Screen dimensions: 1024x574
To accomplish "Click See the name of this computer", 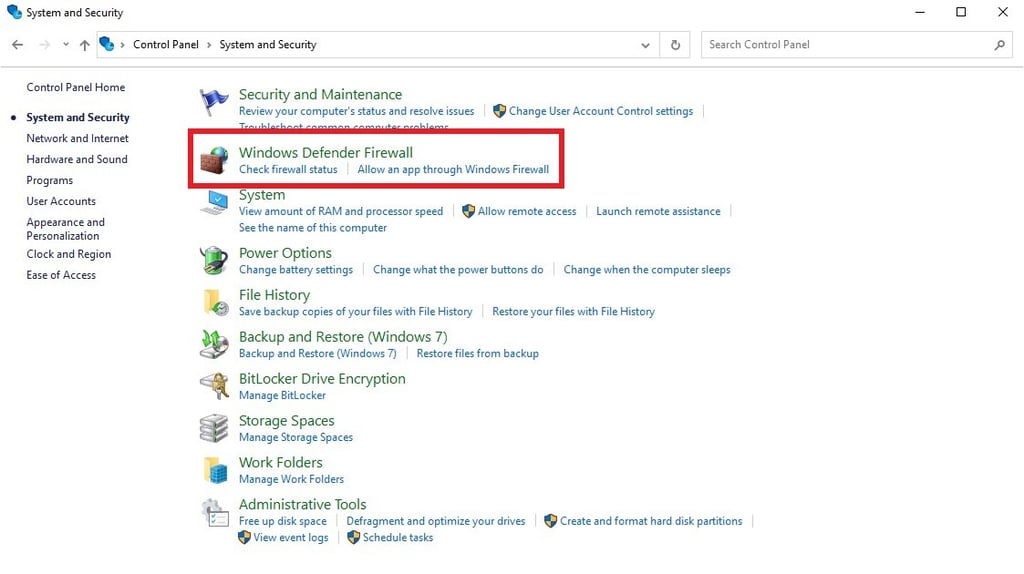I will (x=313, y=228).
